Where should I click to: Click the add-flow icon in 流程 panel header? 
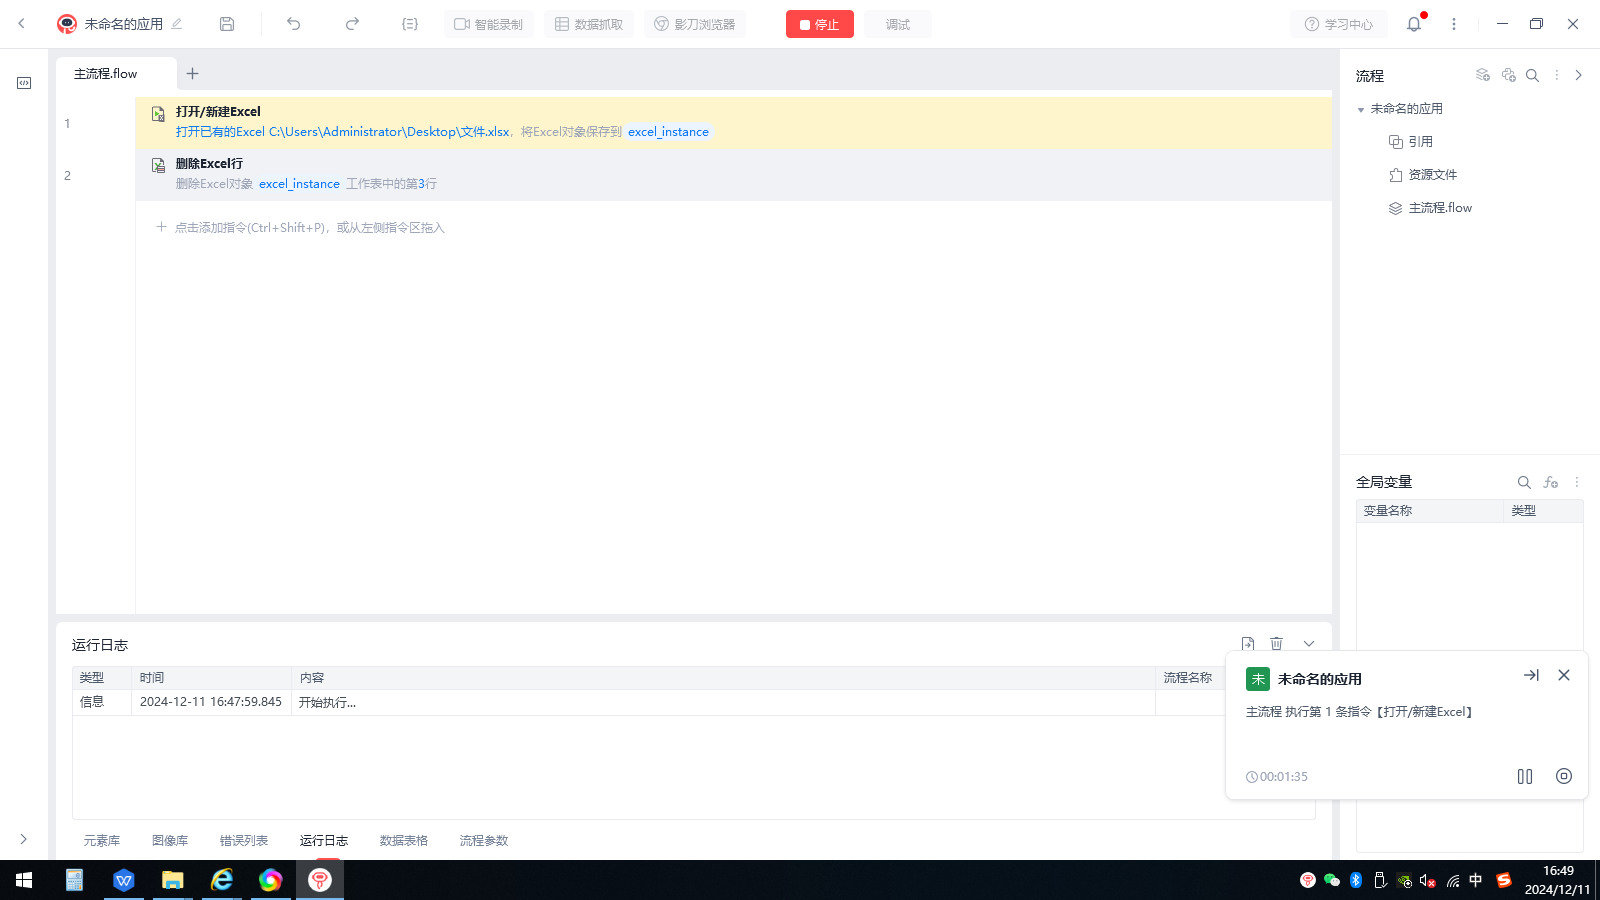(1483, 75)
